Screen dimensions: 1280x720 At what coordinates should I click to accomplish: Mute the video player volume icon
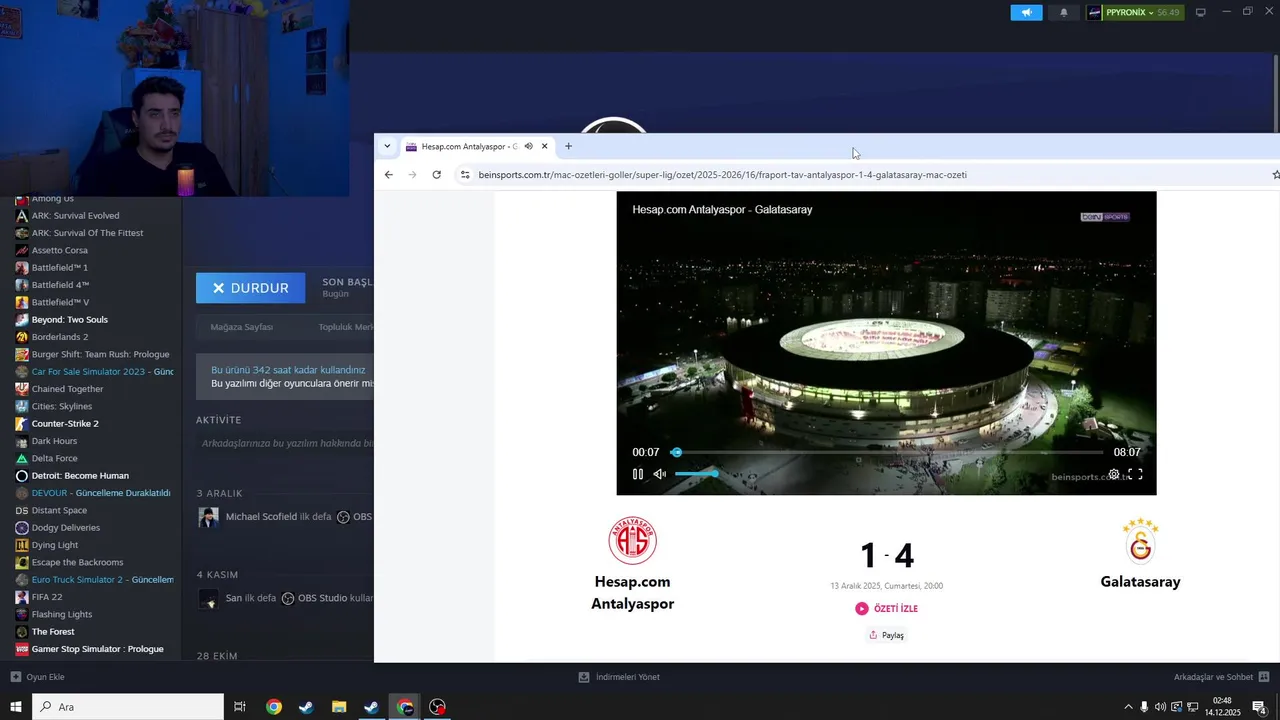(660, 474)
